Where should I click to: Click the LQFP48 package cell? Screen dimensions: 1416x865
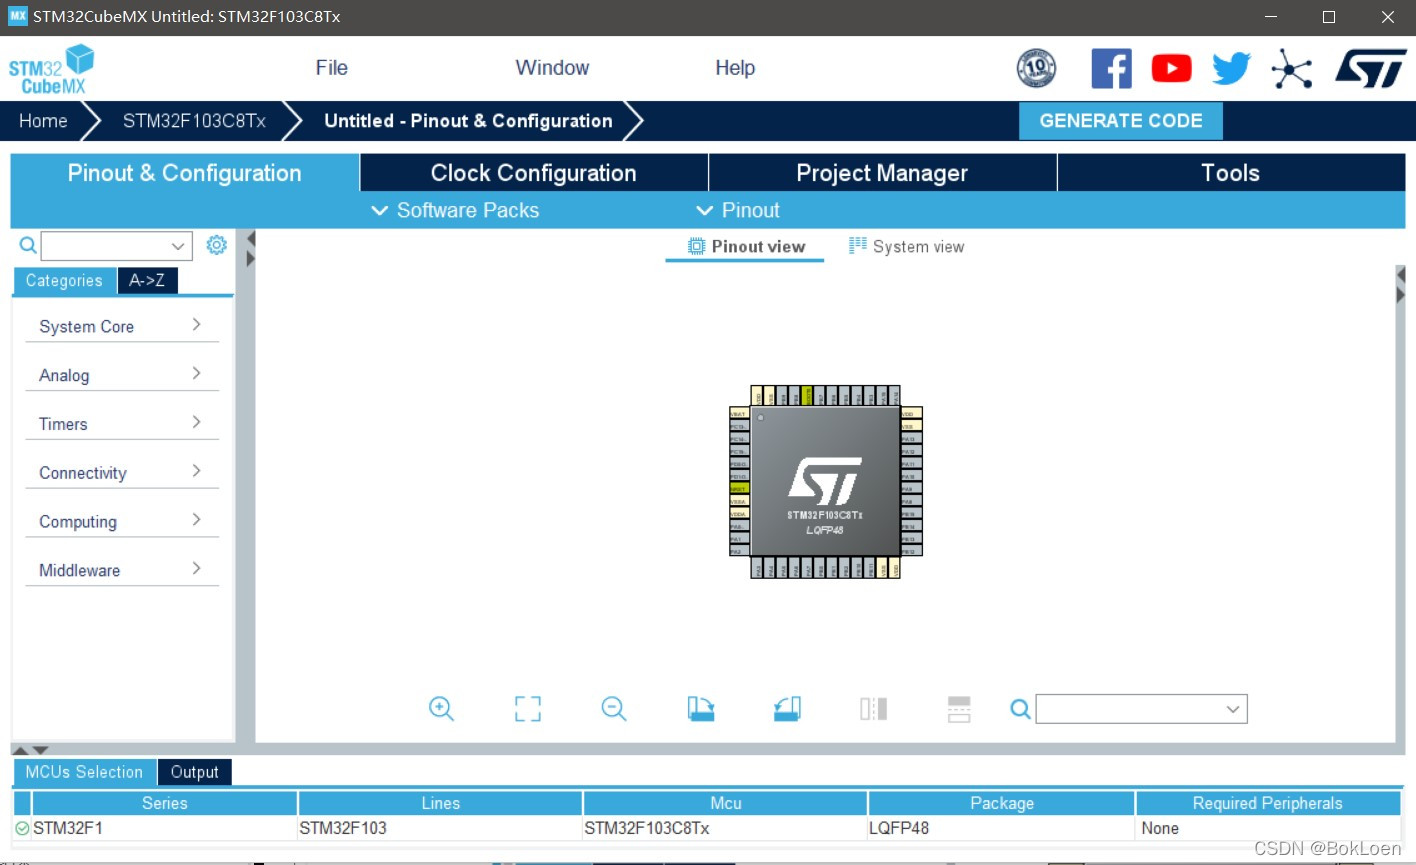click(x=1002, y=828)
